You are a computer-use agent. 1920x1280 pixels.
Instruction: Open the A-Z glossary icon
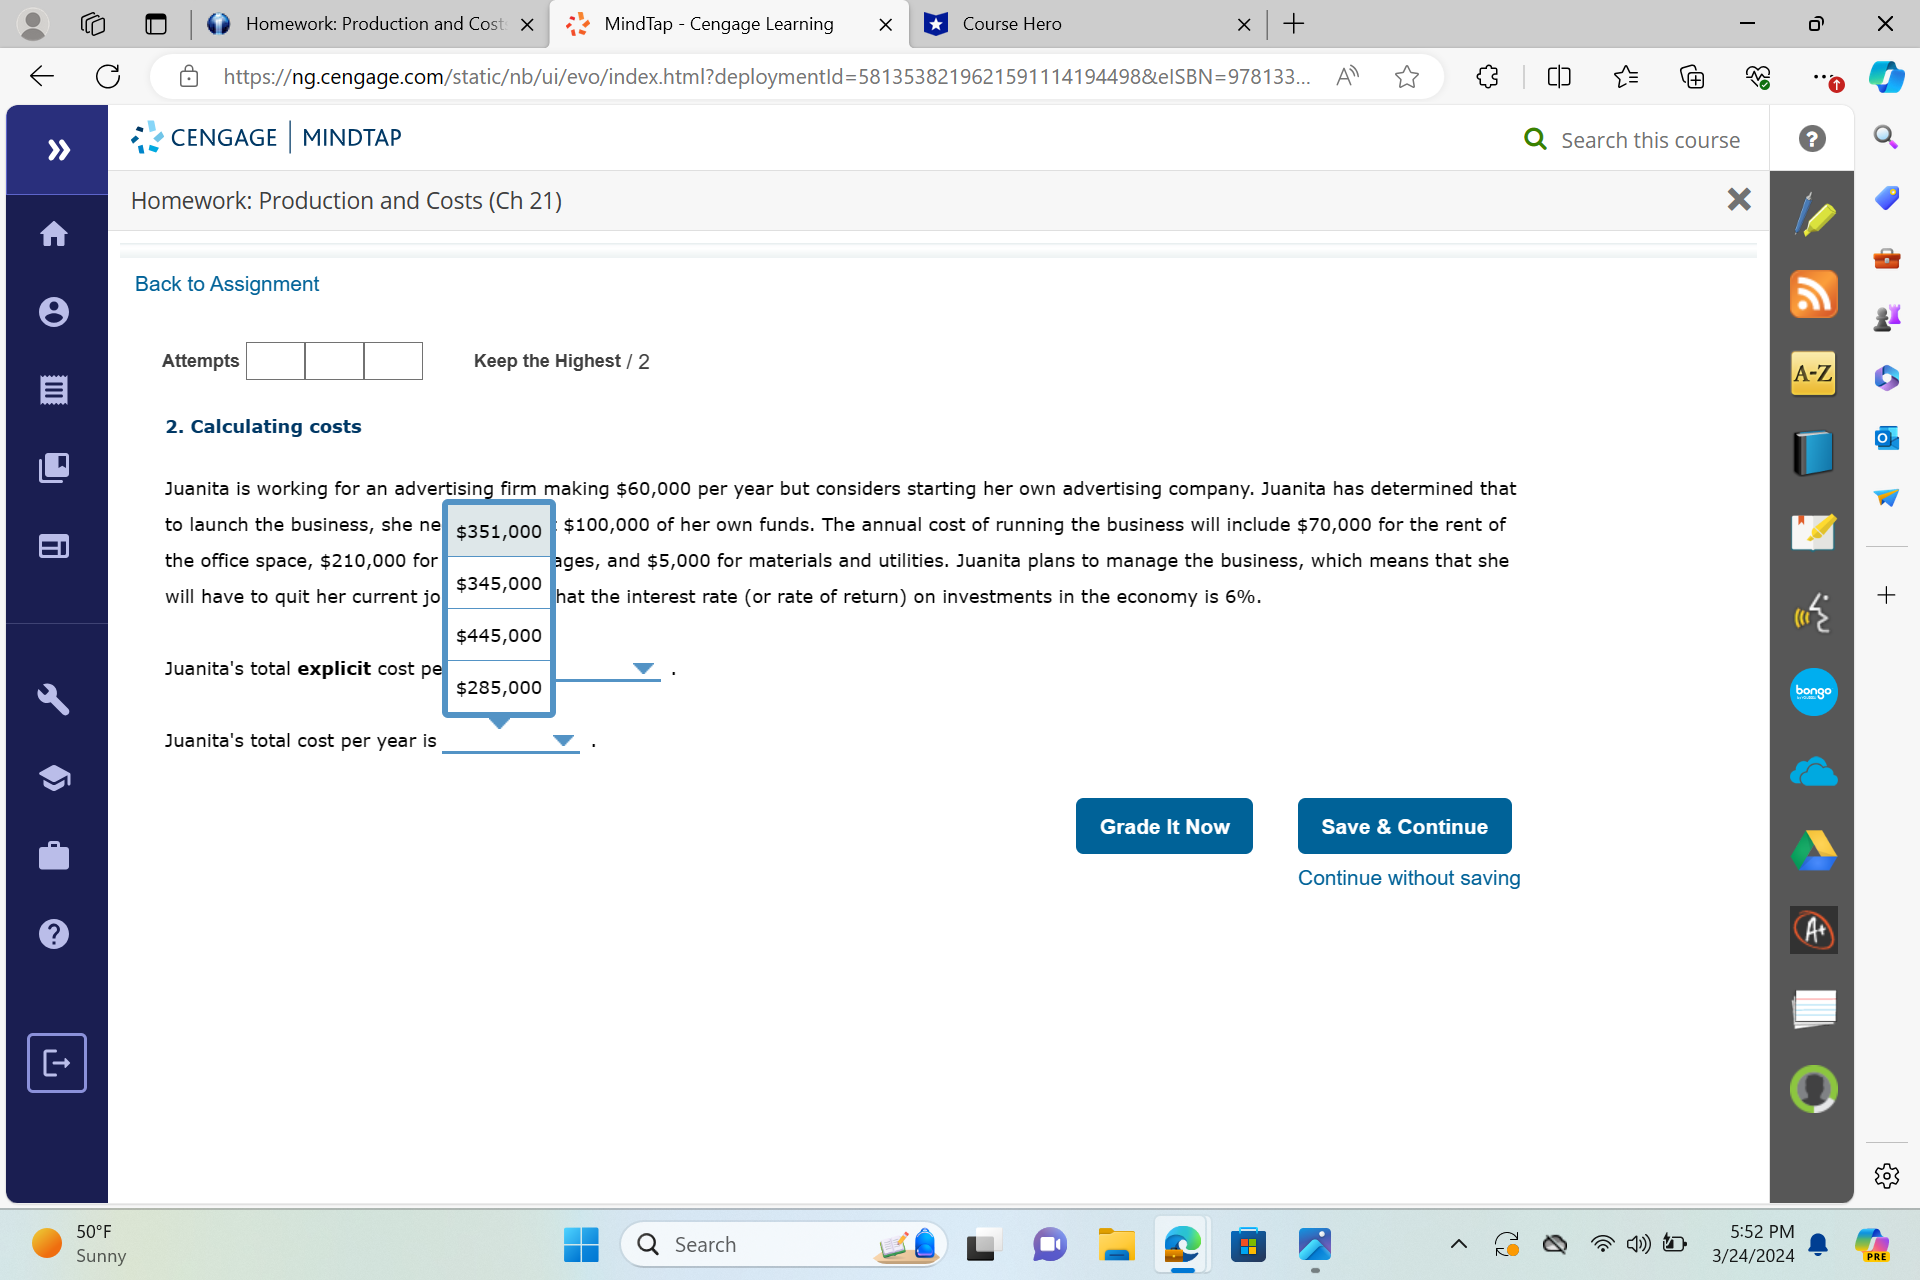point(1813,374)
